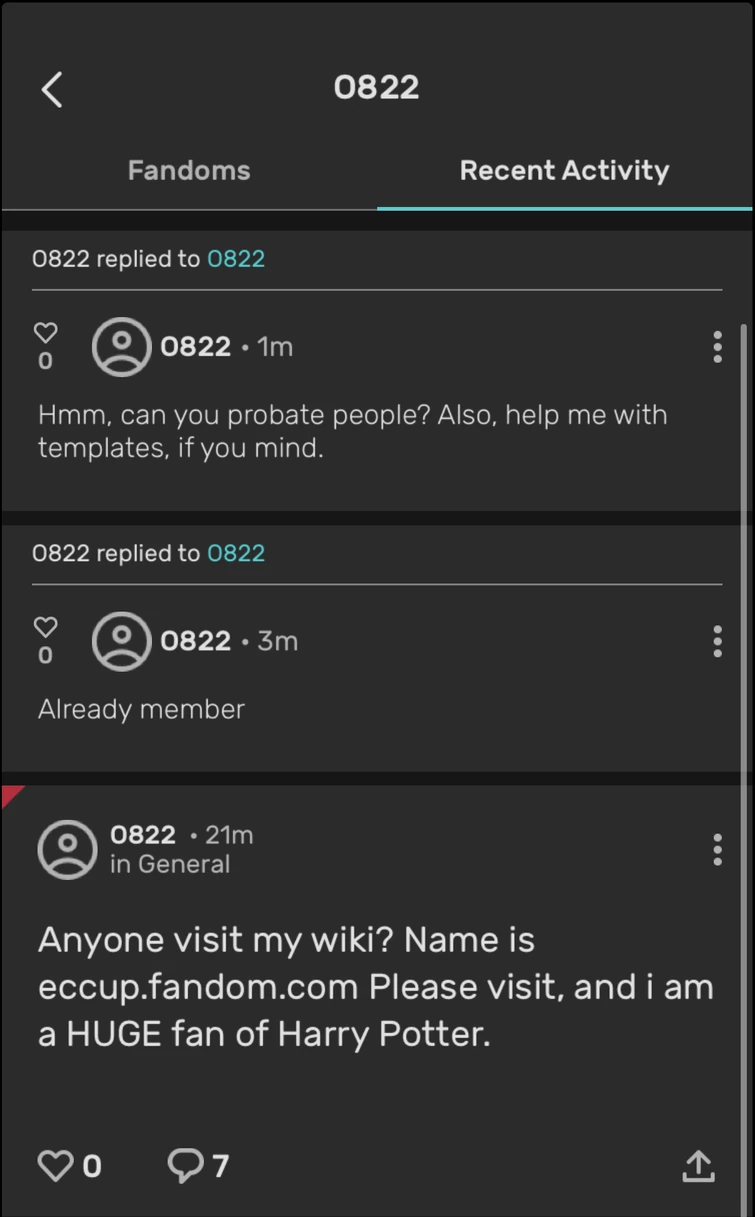Open options menu for the 3m reply
The width and height of the screenshot is (755, 1217).
717,641
